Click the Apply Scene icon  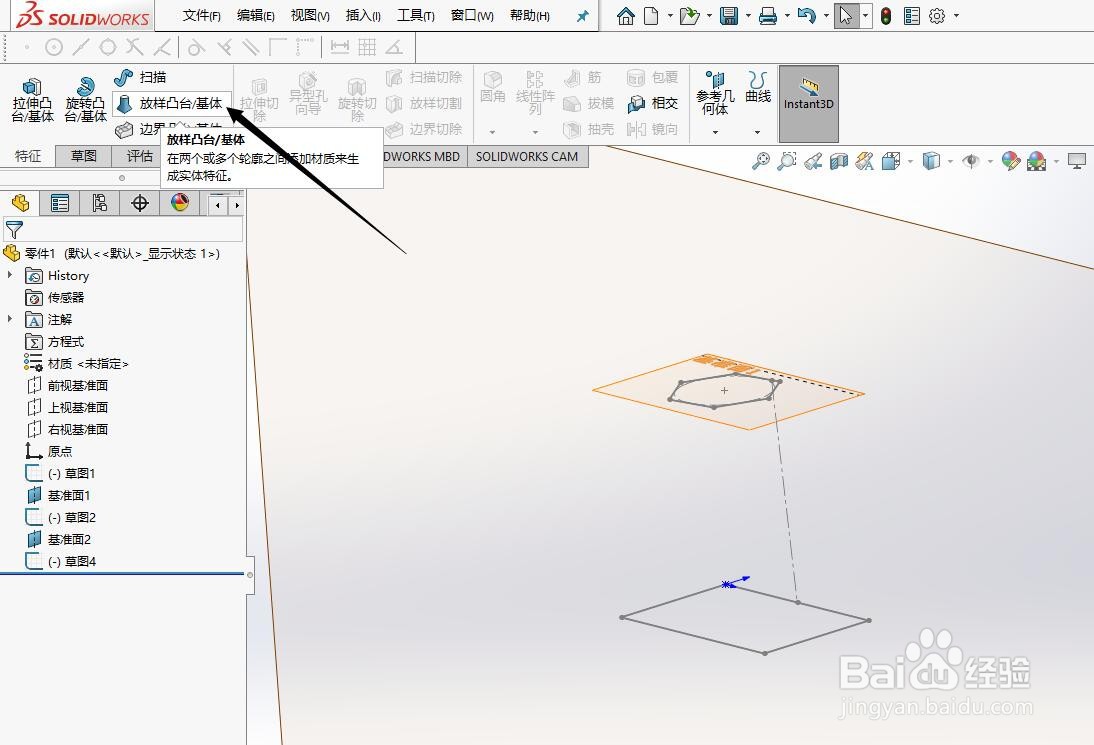pos(1036,161)
